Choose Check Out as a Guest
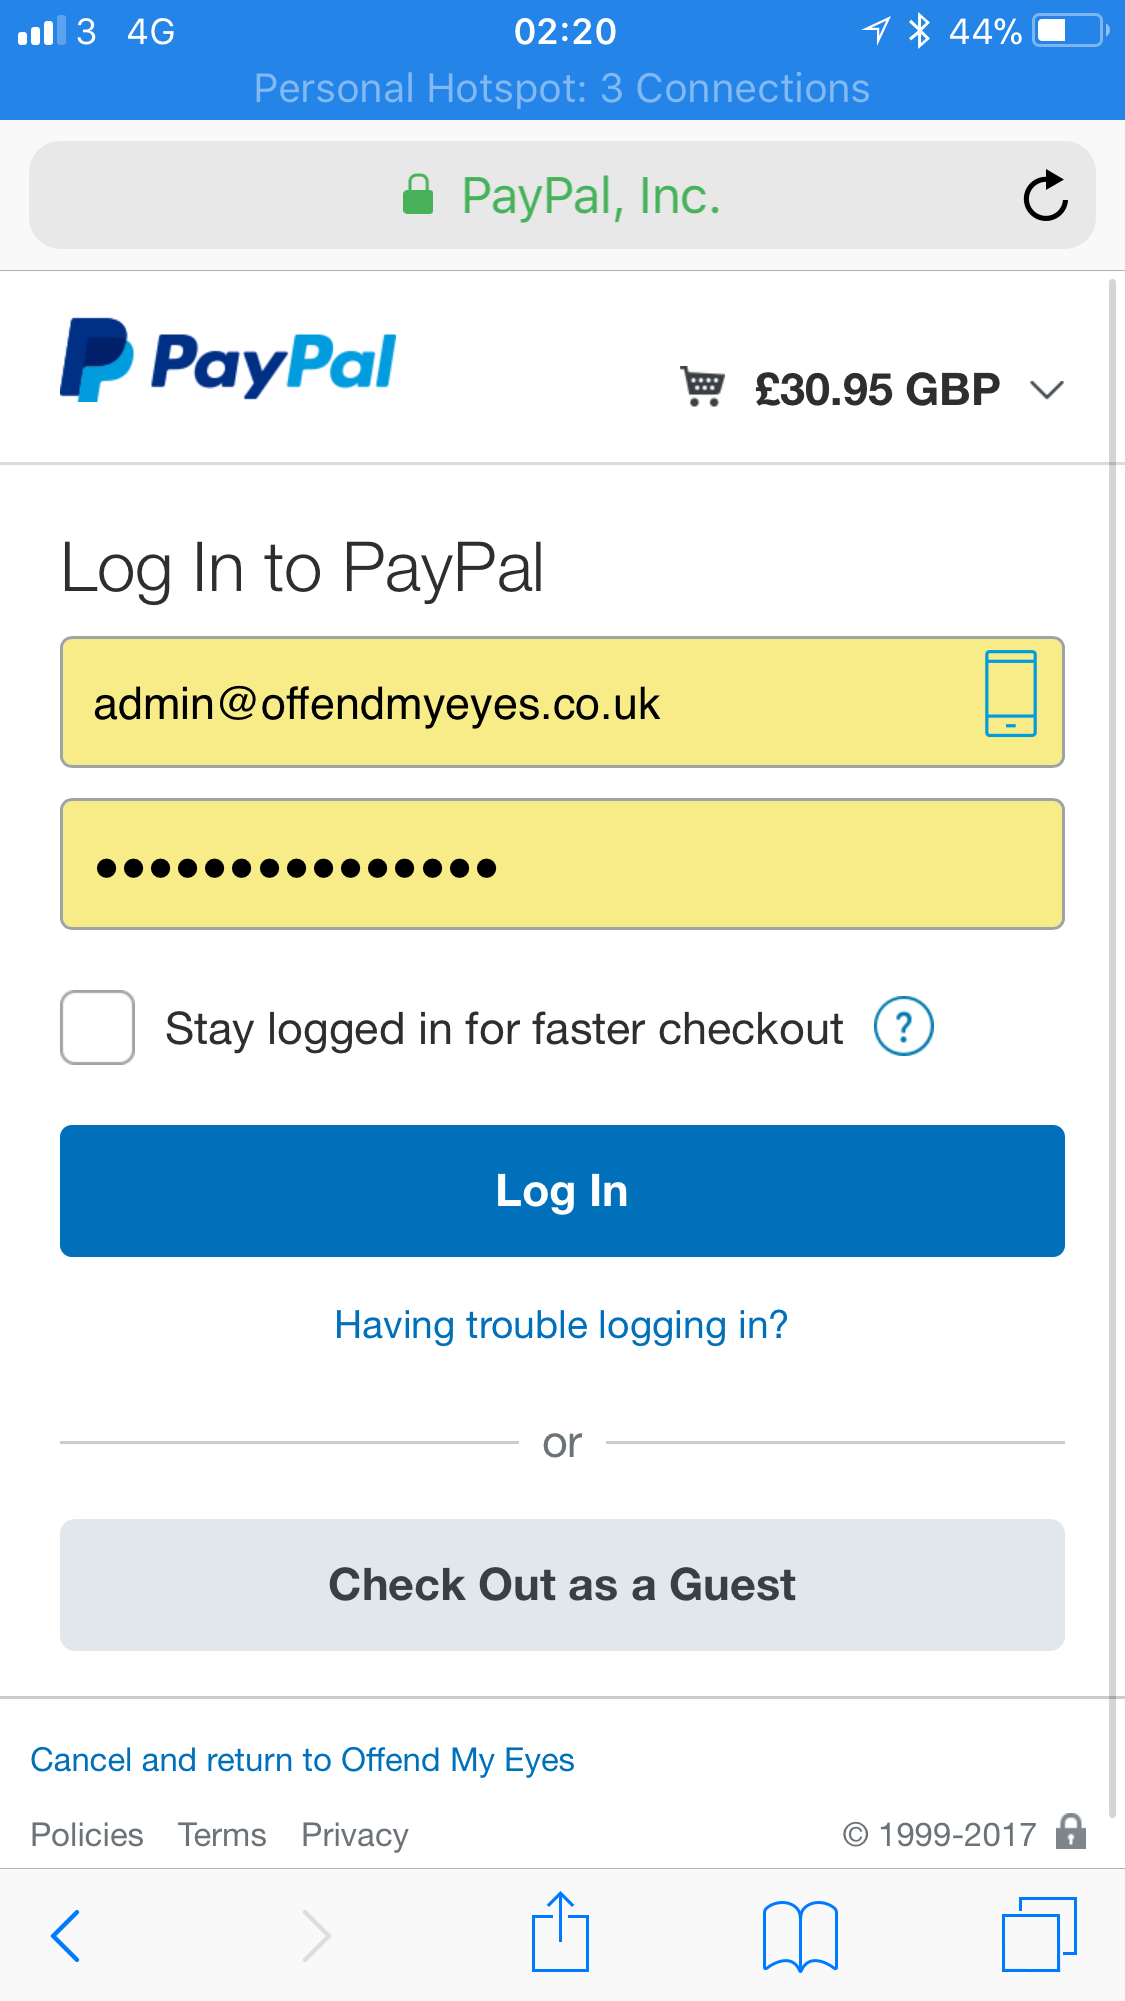Viewport: 1125px width, 2001px height. (x=562, y=1585)
